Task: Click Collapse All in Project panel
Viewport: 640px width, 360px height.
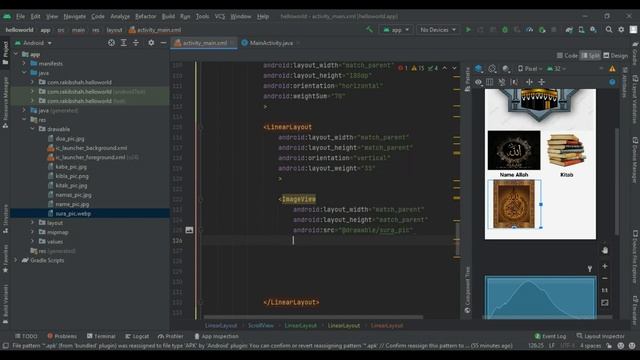Action: pyautogui.click(x=136, y=42)
